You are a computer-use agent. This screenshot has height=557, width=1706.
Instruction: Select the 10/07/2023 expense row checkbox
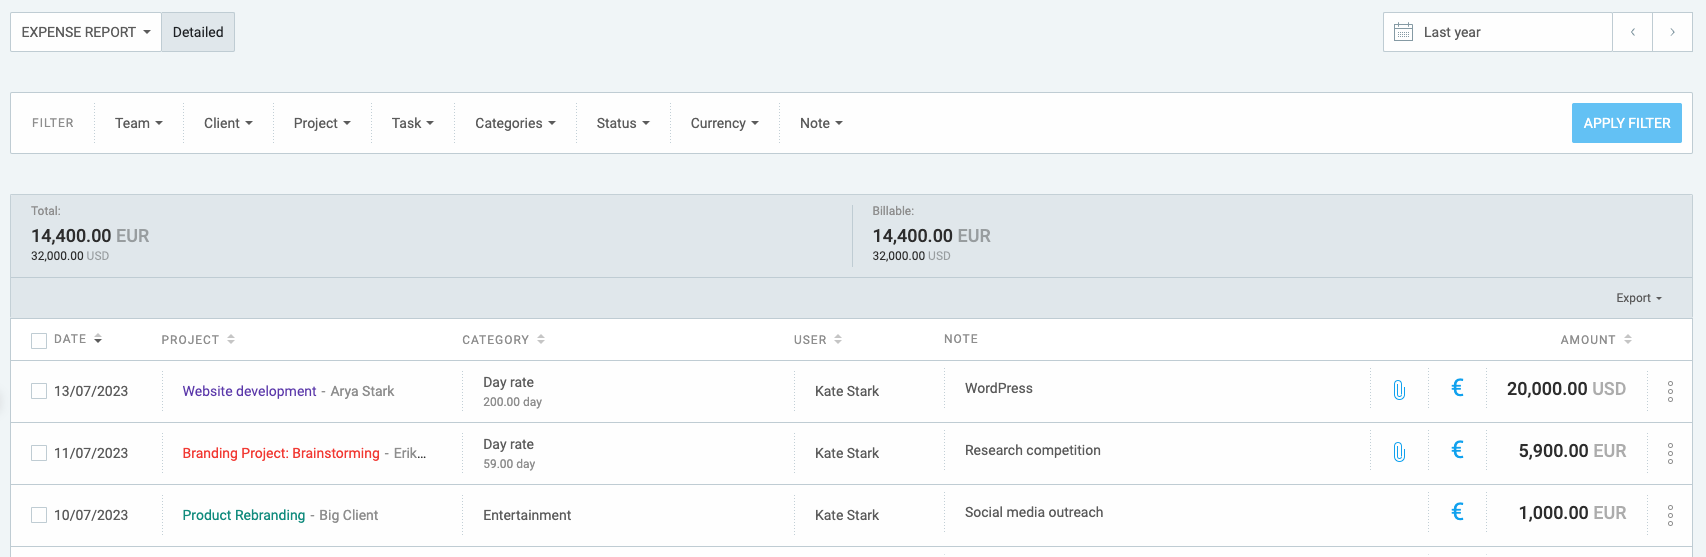click(x=39, y=515)
